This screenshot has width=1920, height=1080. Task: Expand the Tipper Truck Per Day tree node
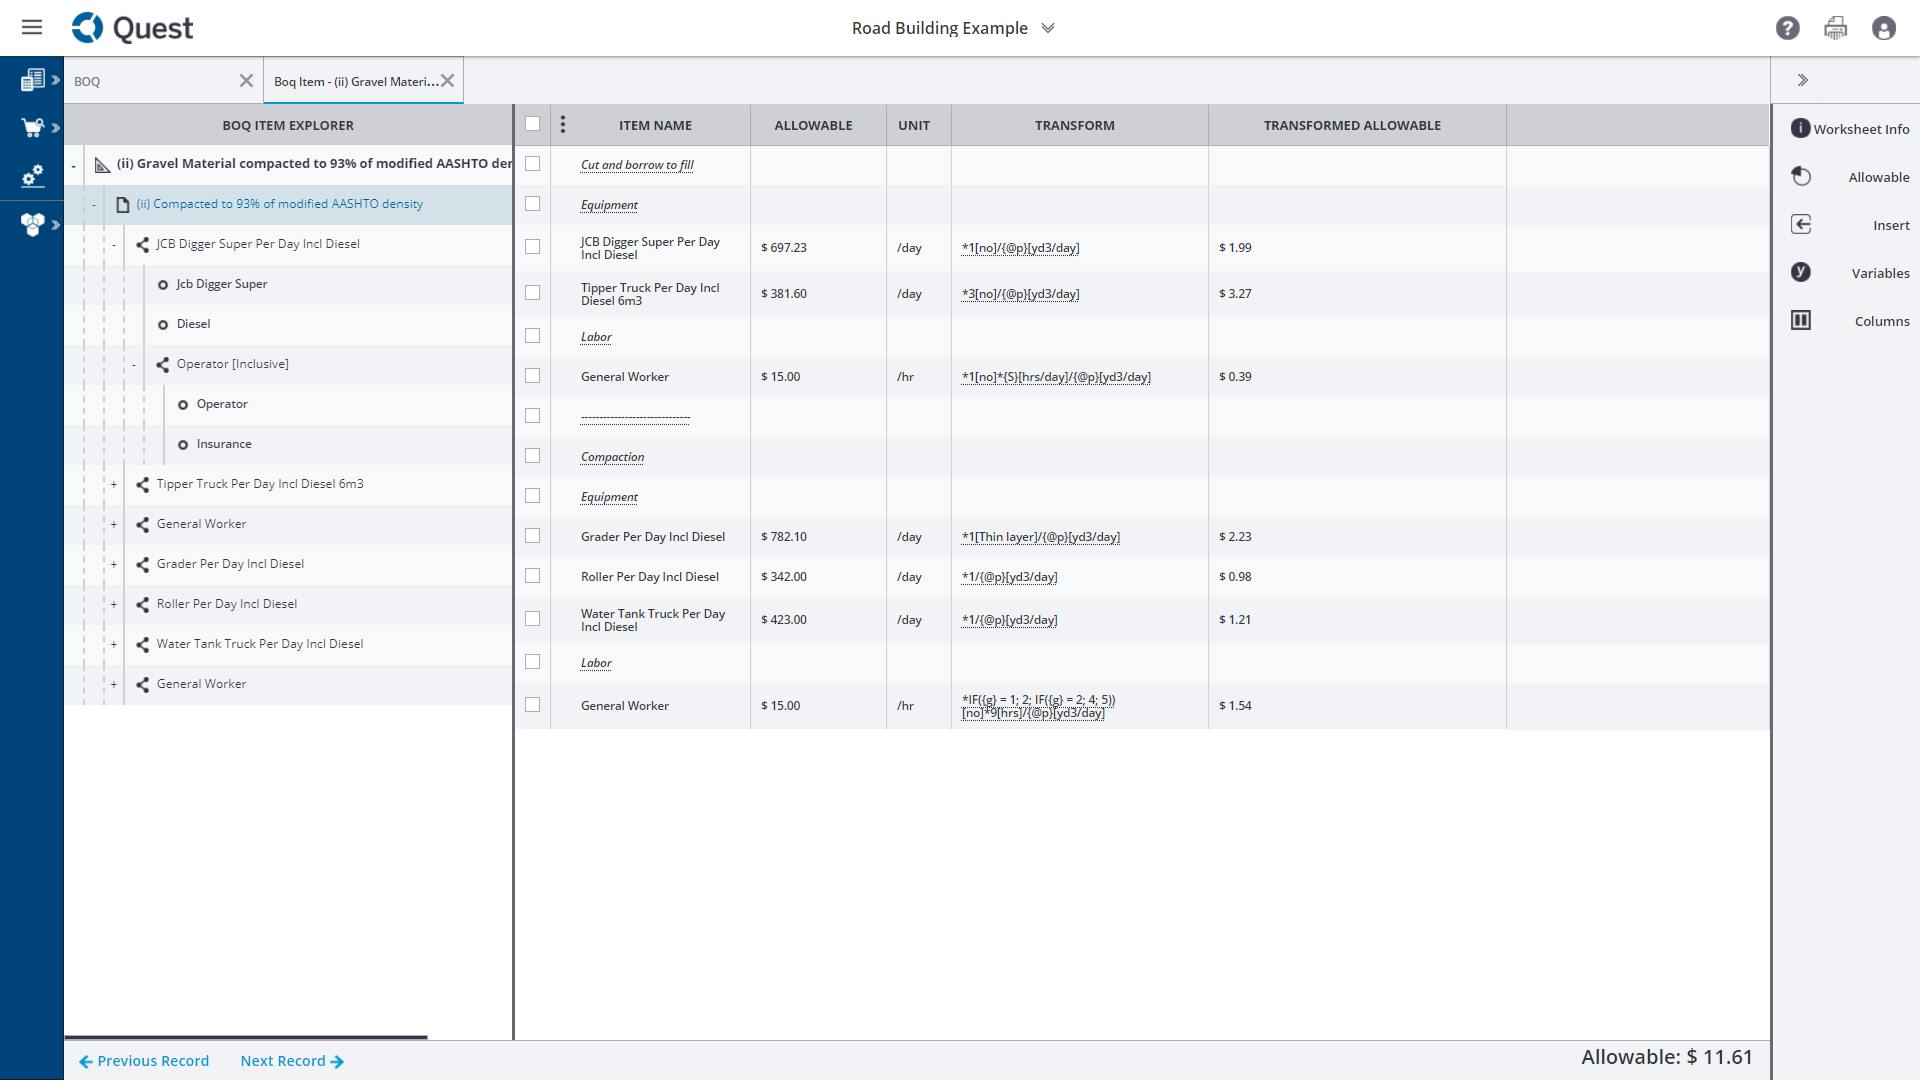pos(113,484)
